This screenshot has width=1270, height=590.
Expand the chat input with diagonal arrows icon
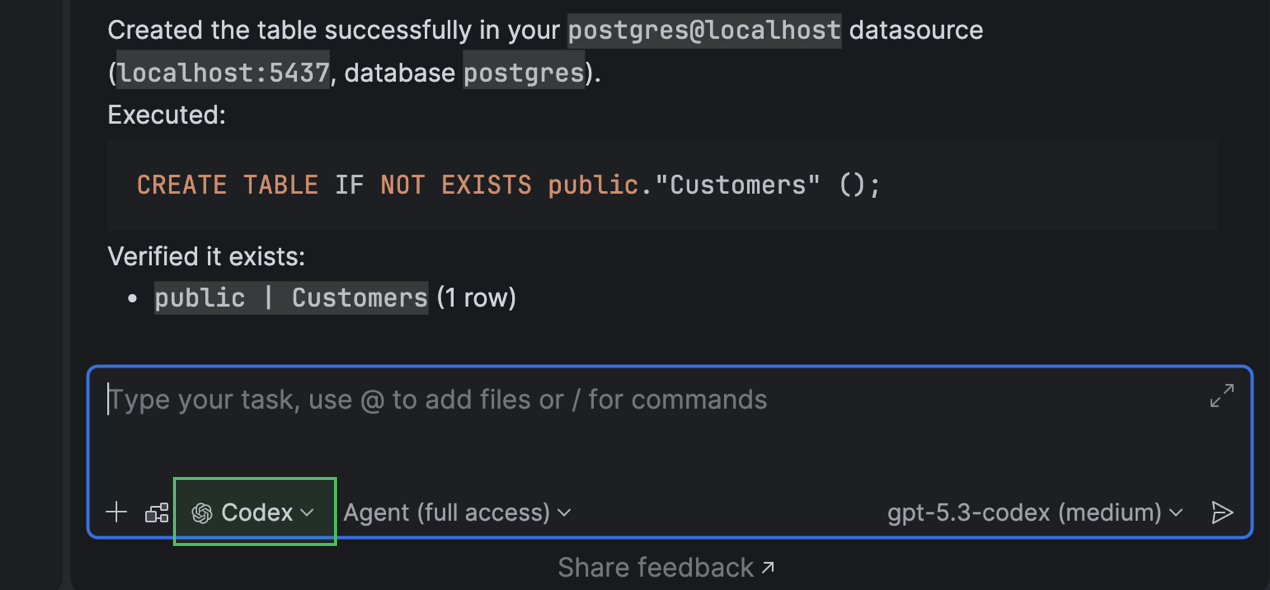pyautogui.click(x=1221, y=397)
